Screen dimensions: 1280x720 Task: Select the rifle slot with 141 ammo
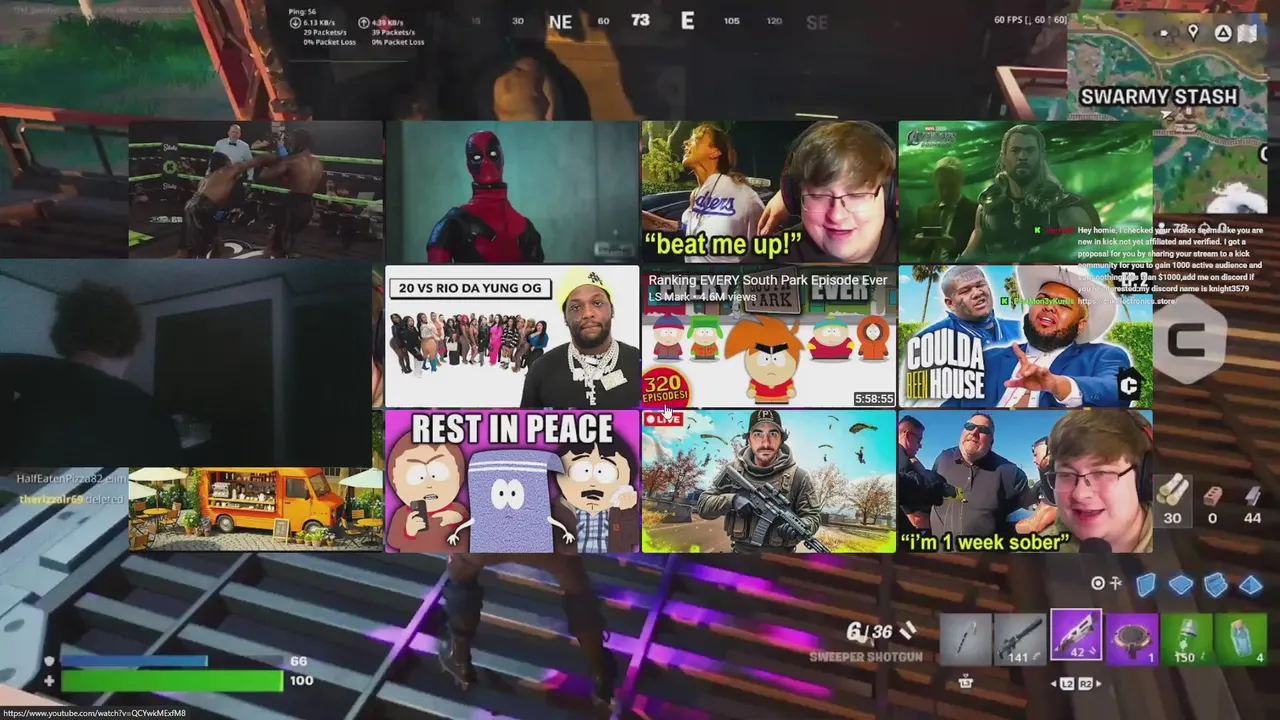(1020, 639)
